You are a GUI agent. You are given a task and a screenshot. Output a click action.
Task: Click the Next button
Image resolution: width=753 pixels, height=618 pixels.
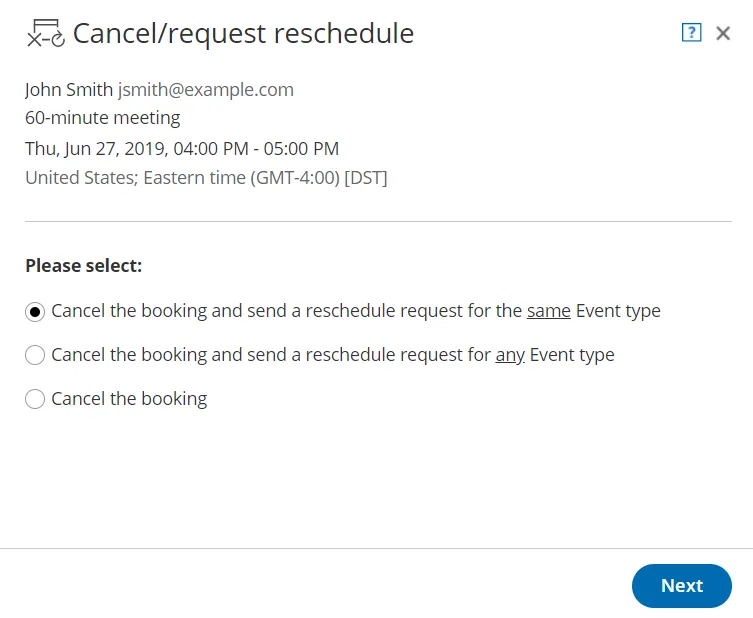point(681,585)
